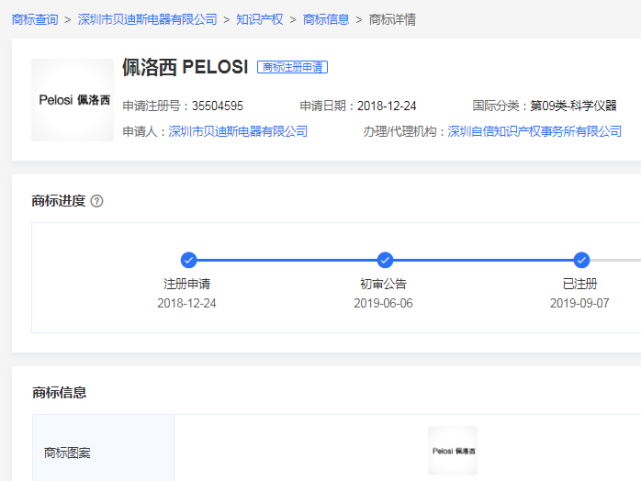The height and width of the screenshot is (481, 641).
Task: Open agency link 深圳自信知识产权事务所
Action: click(x=535, y=131)
